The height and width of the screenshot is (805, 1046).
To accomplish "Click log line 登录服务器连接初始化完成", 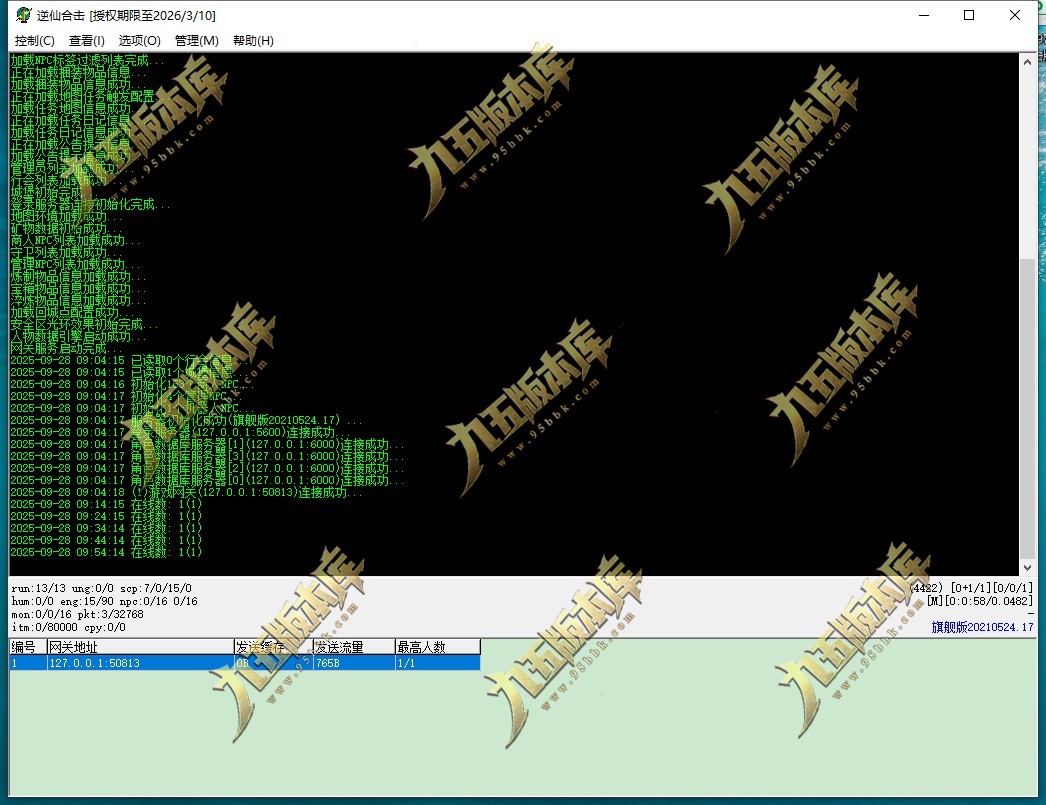I will [x=90, y=204].
